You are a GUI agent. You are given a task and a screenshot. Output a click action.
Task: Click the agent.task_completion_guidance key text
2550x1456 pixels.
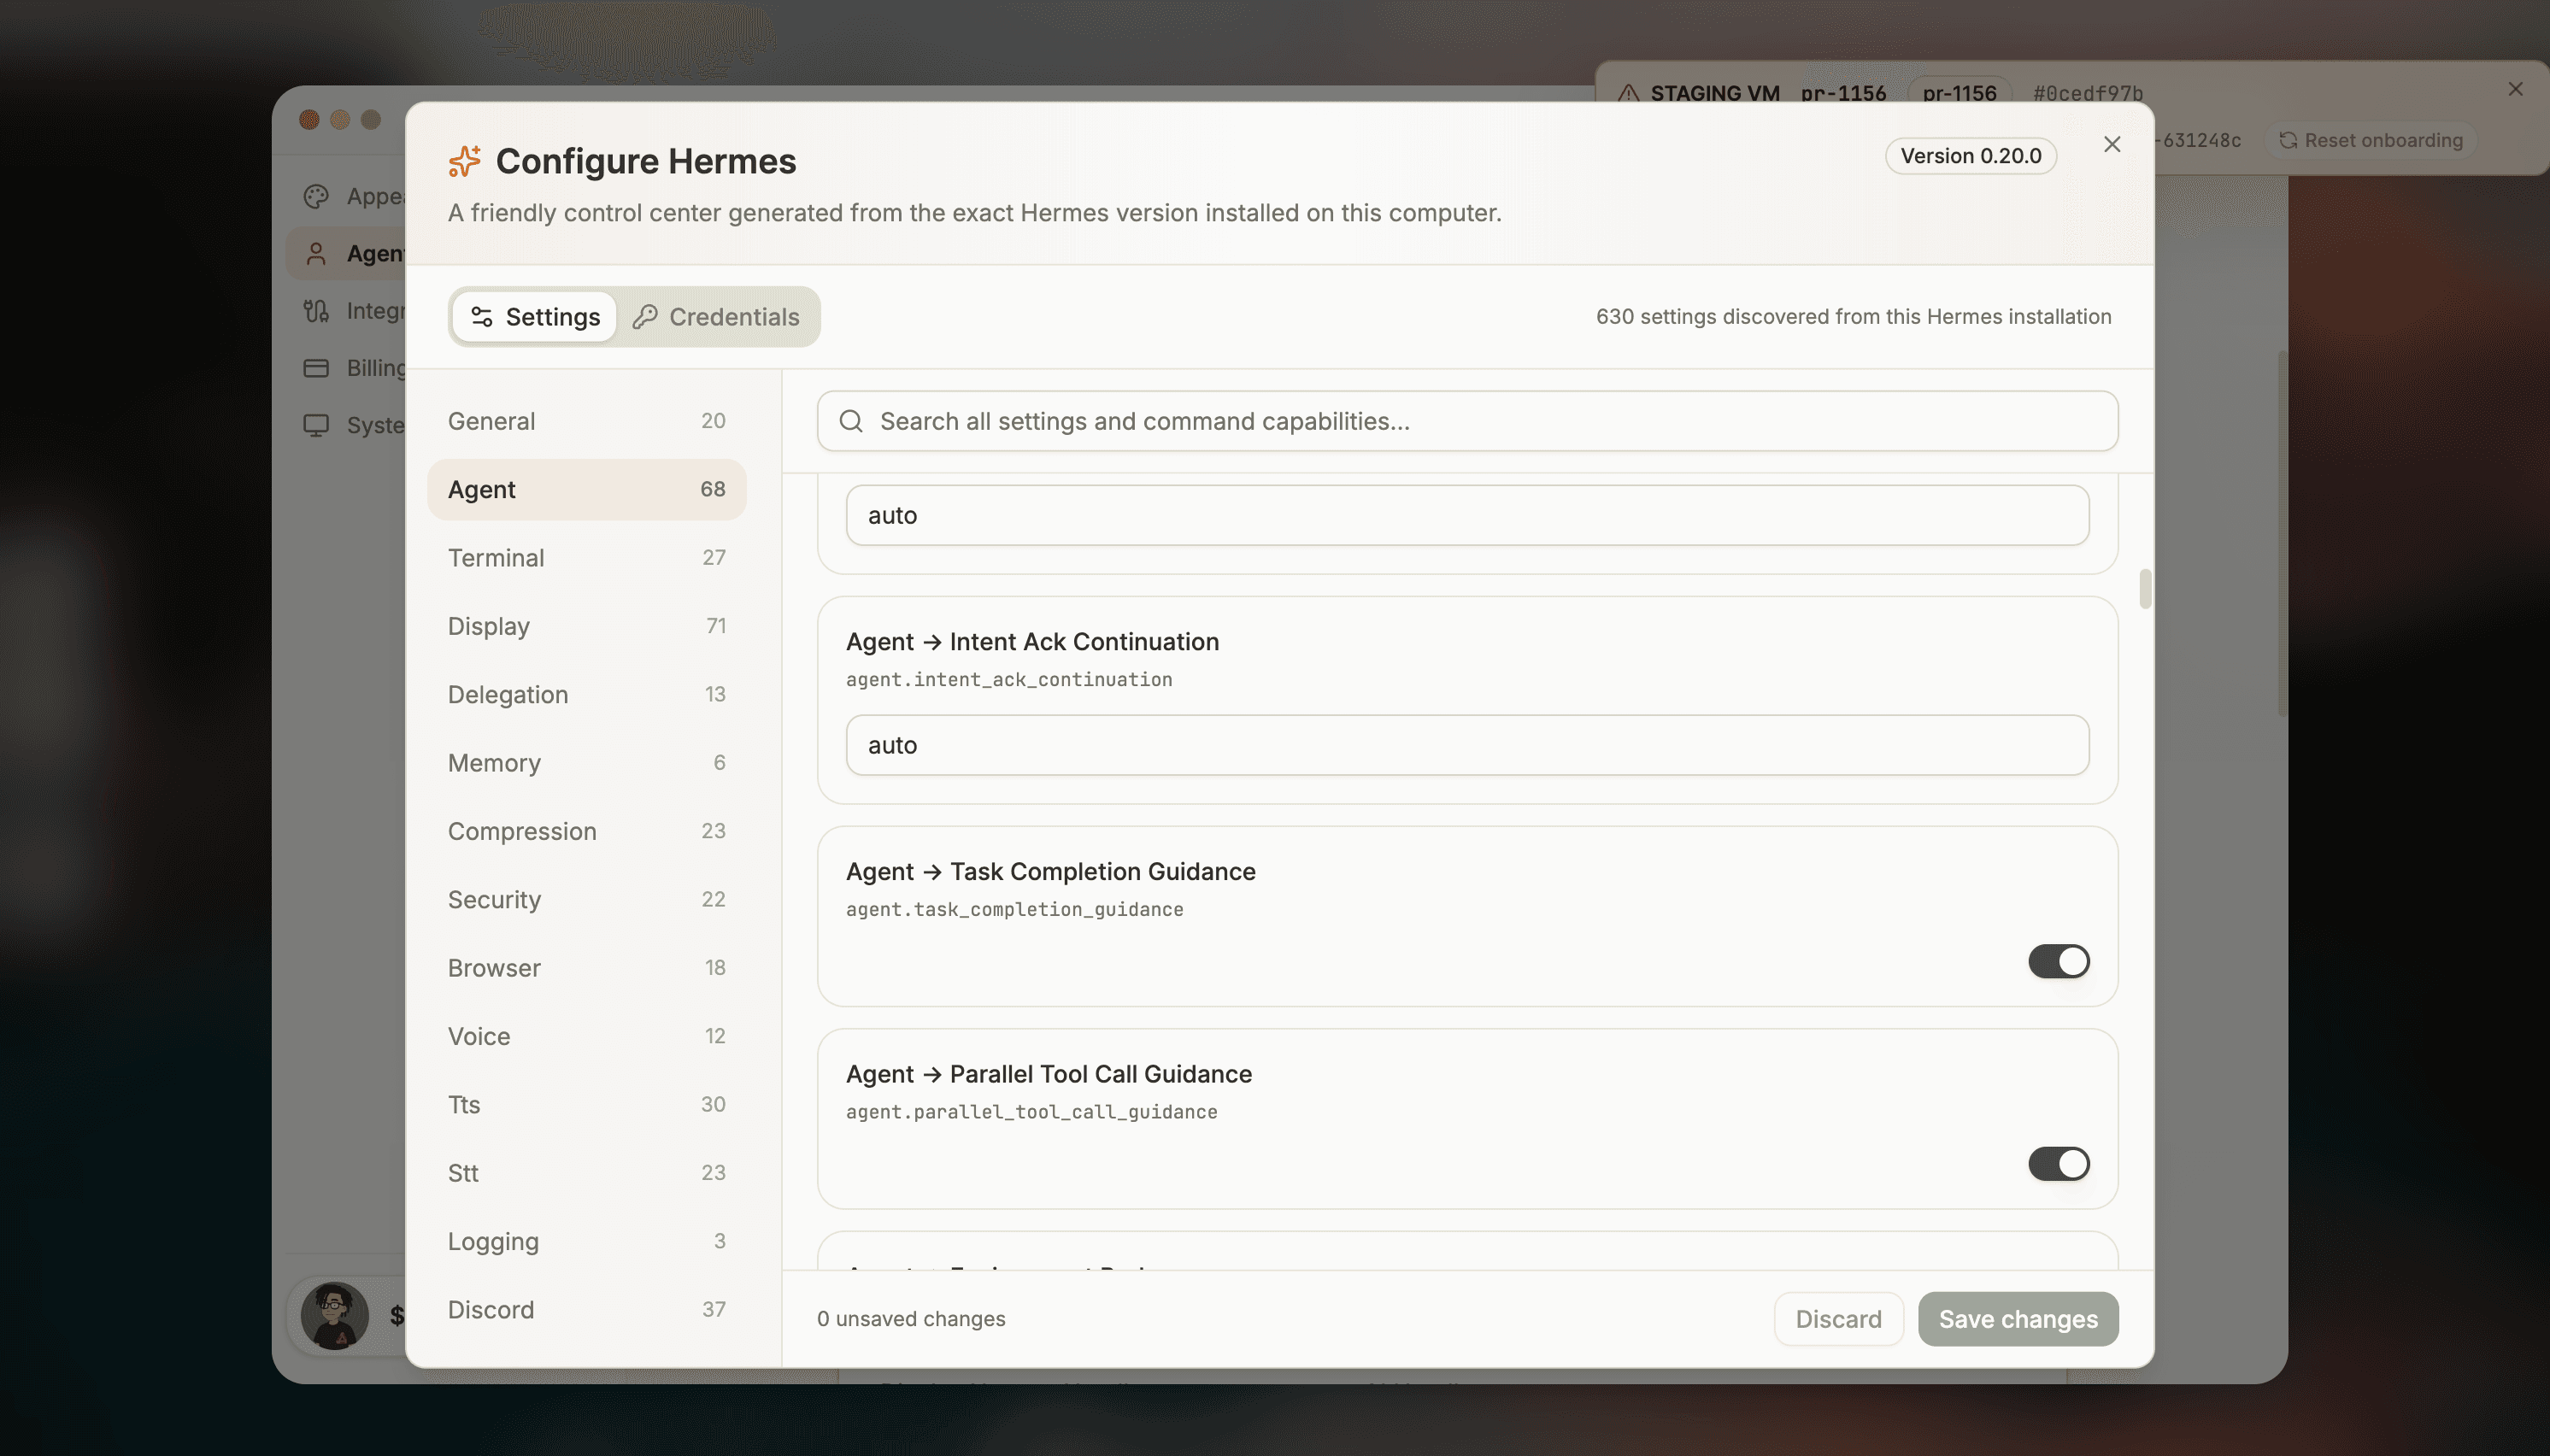pos(1015,910)
